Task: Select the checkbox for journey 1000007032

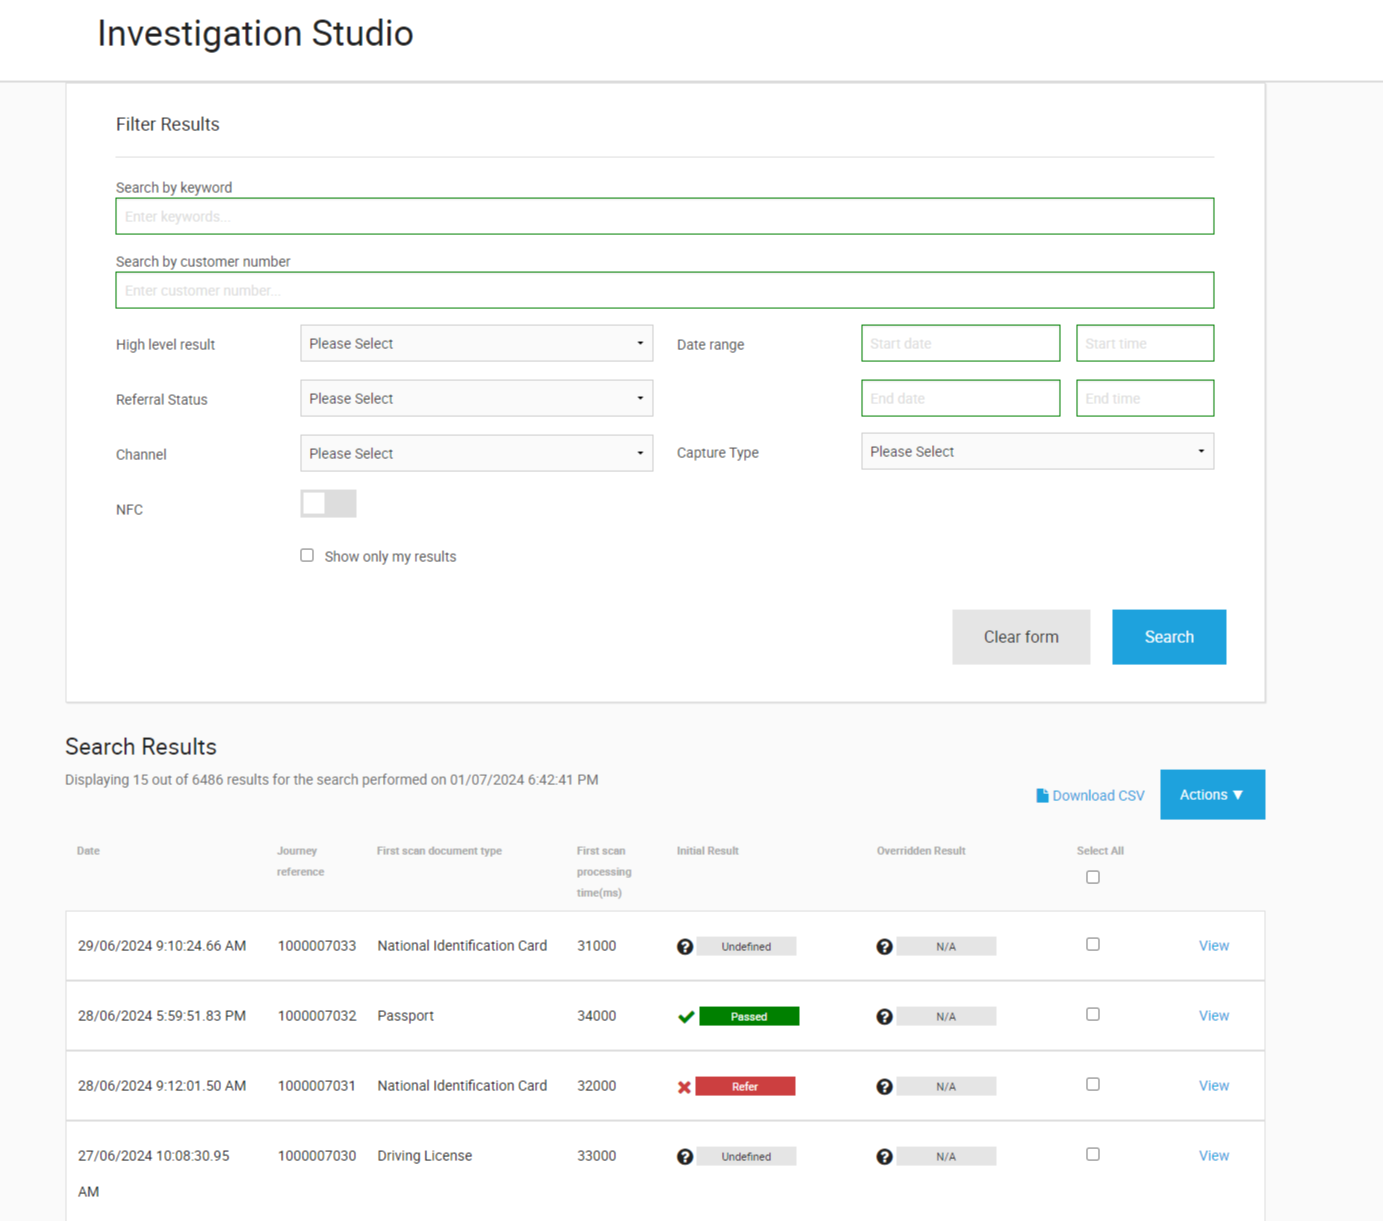Action: [1093, 1014]
